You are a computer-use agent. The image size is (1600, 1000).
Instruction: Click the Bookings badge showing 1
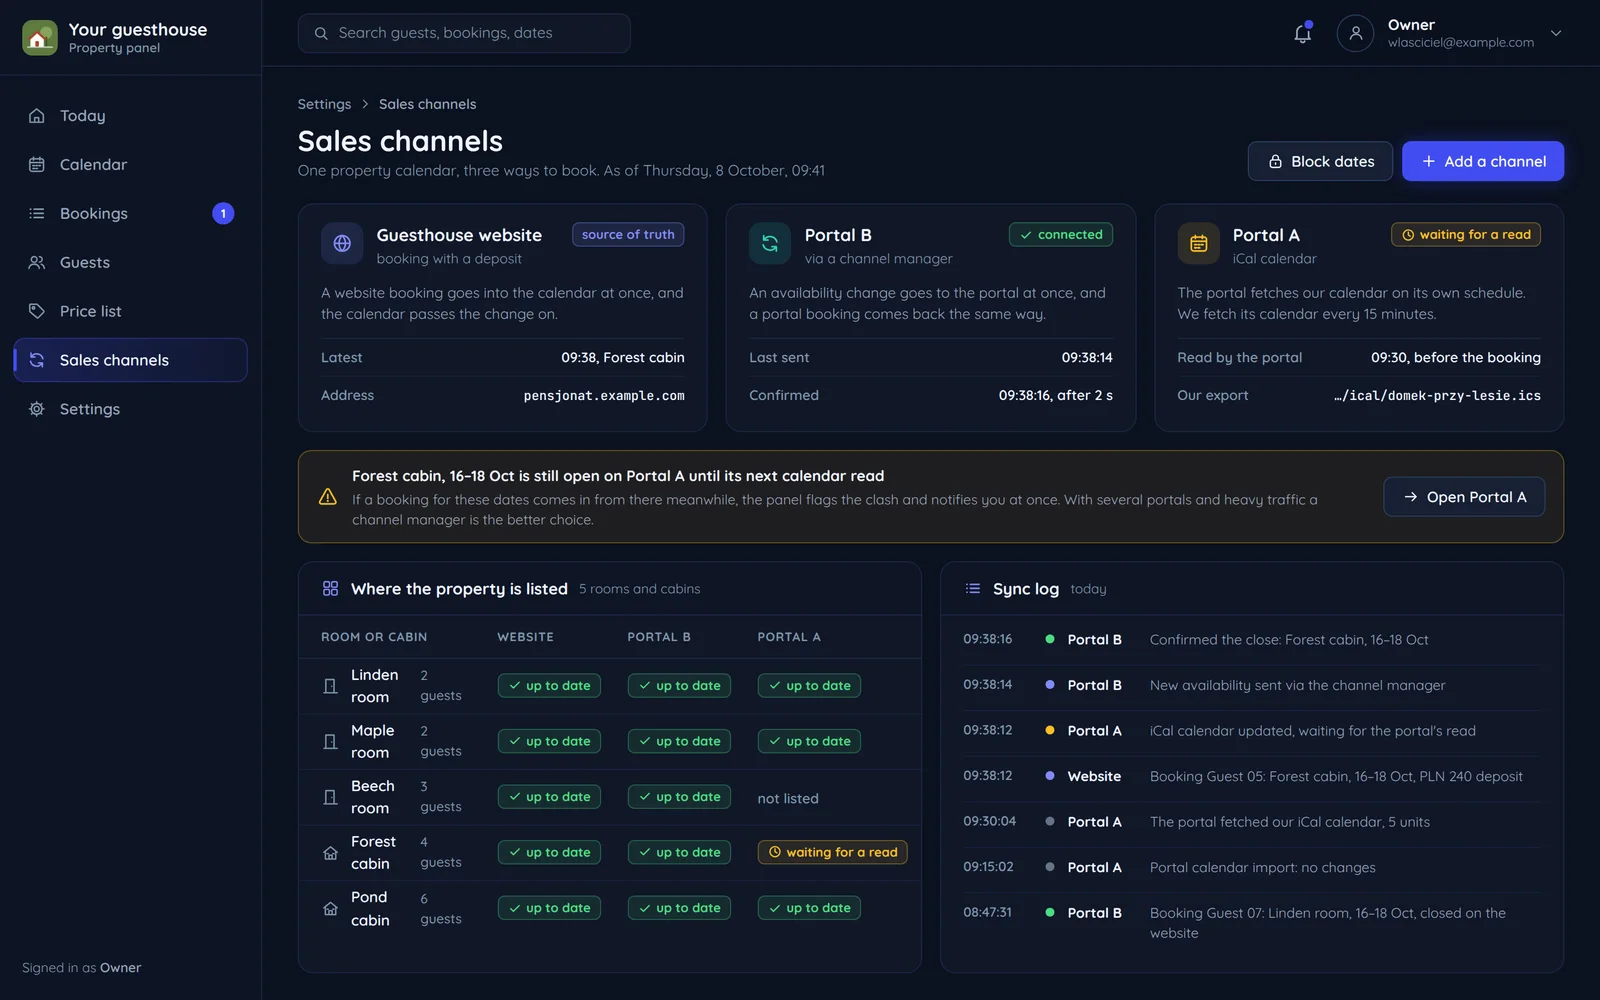tap(223, 213)
